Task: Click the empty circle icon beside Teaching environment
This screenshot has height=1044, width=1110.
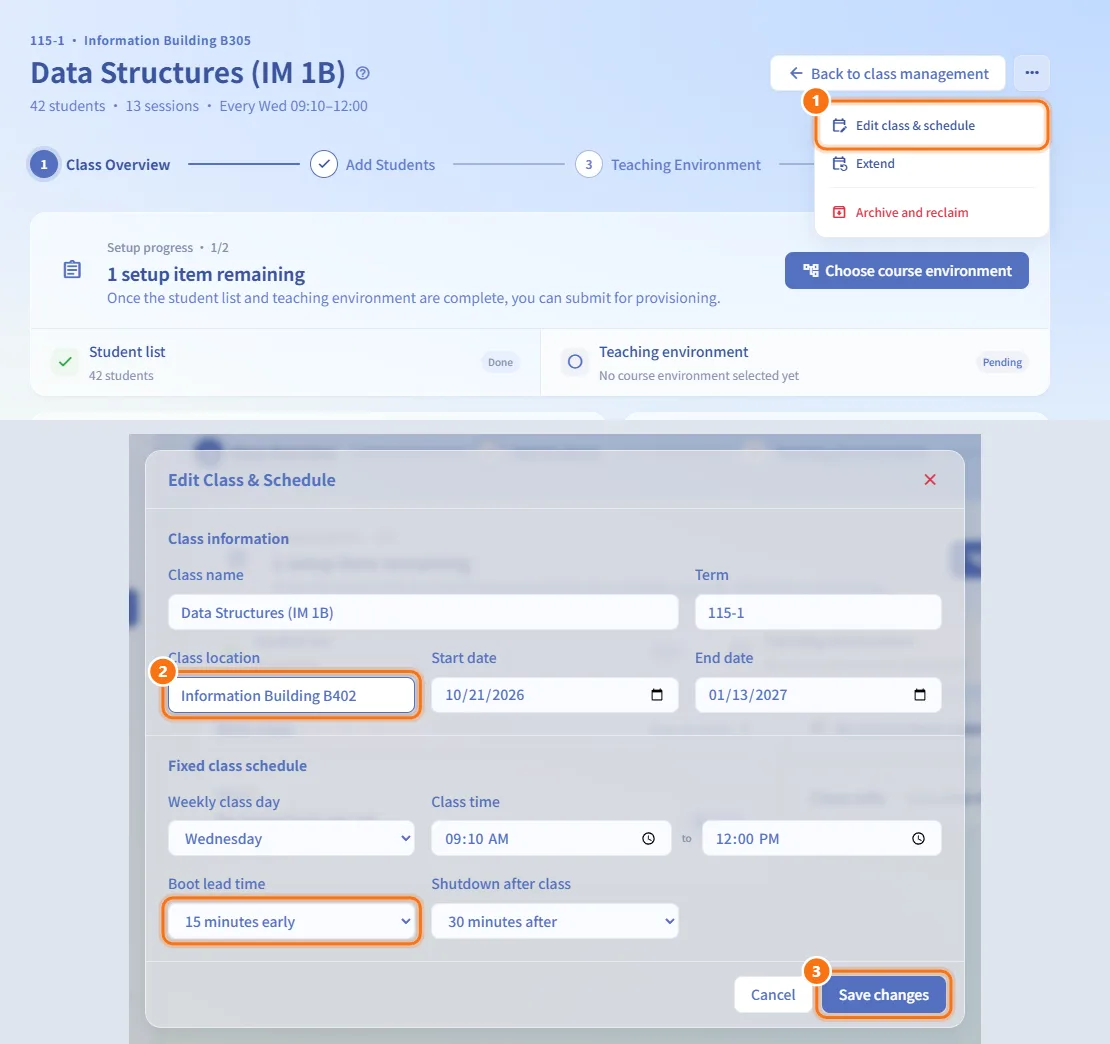Action: (575, 362)
